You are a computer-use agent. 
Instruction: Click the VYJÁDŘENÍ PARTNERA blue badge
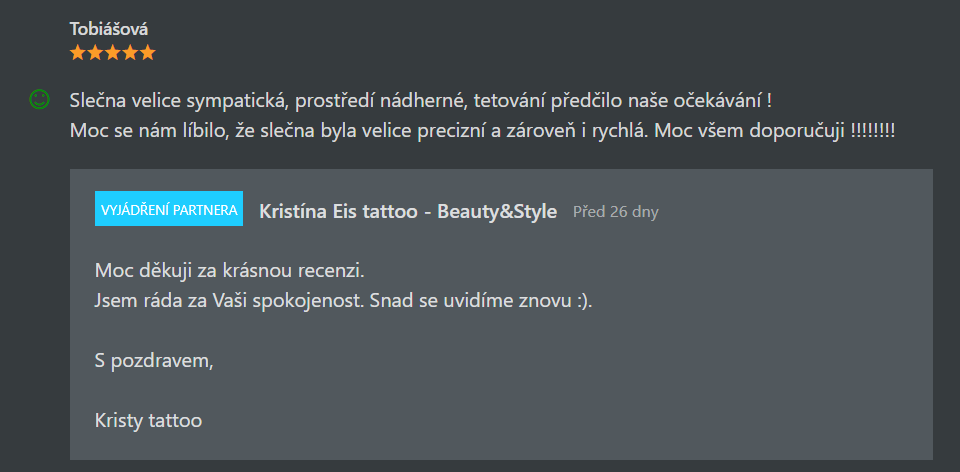pyautogui.click(x=169, y=209)
